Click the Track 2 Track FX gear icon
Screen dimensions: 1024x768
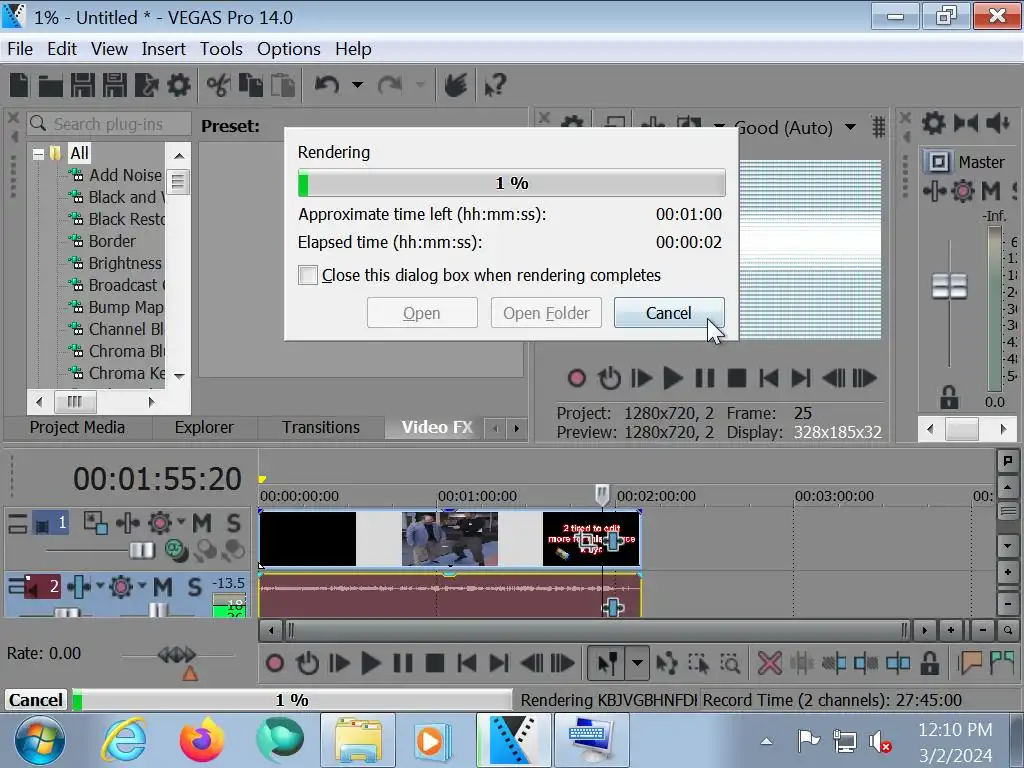pyautogui.click(x=121, y=586)
